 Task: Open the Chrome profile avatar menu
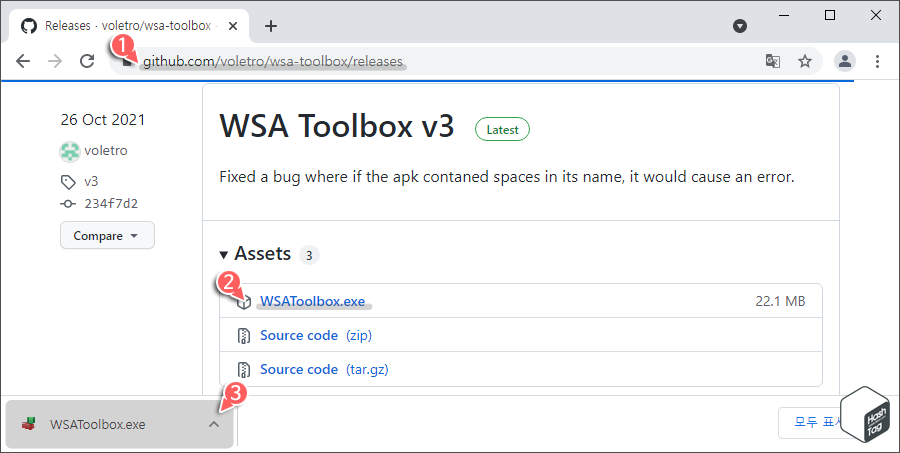coord(845,61)
